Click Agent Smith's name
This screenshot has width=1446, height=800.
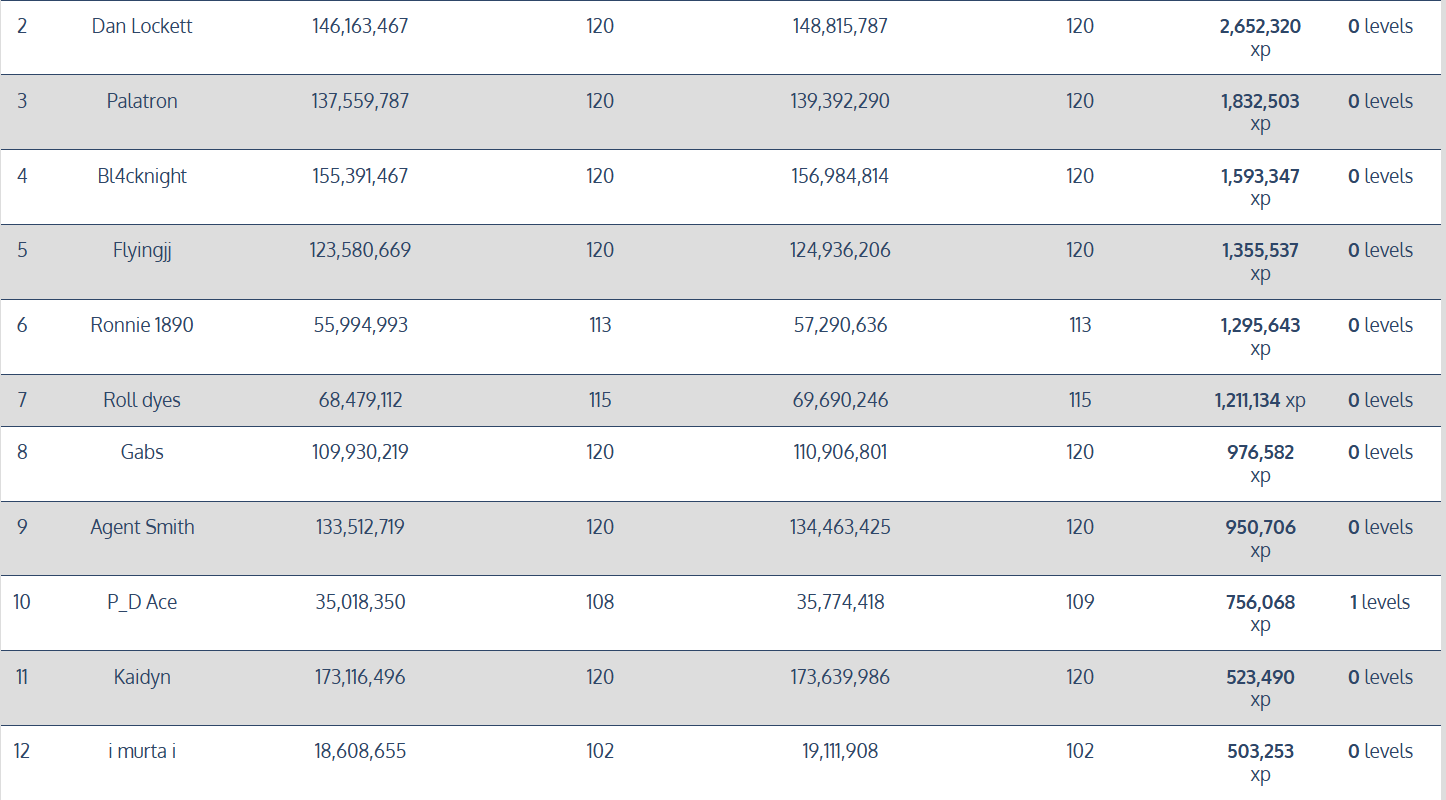142,528
